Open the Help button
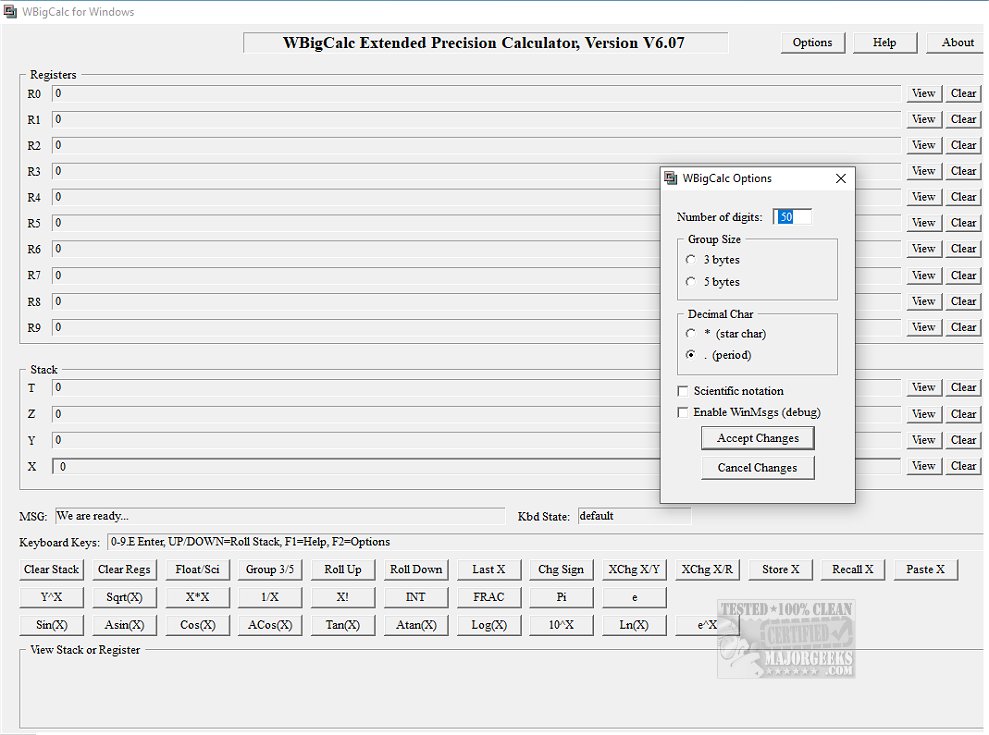 point(884,42)
